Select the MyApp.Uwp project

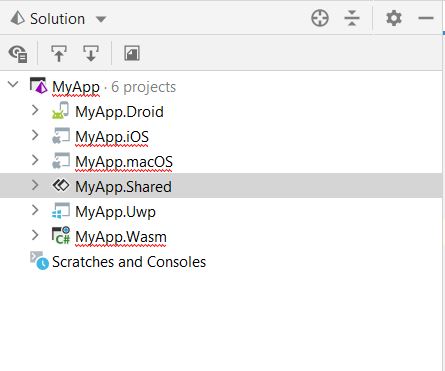click(115, 212)
